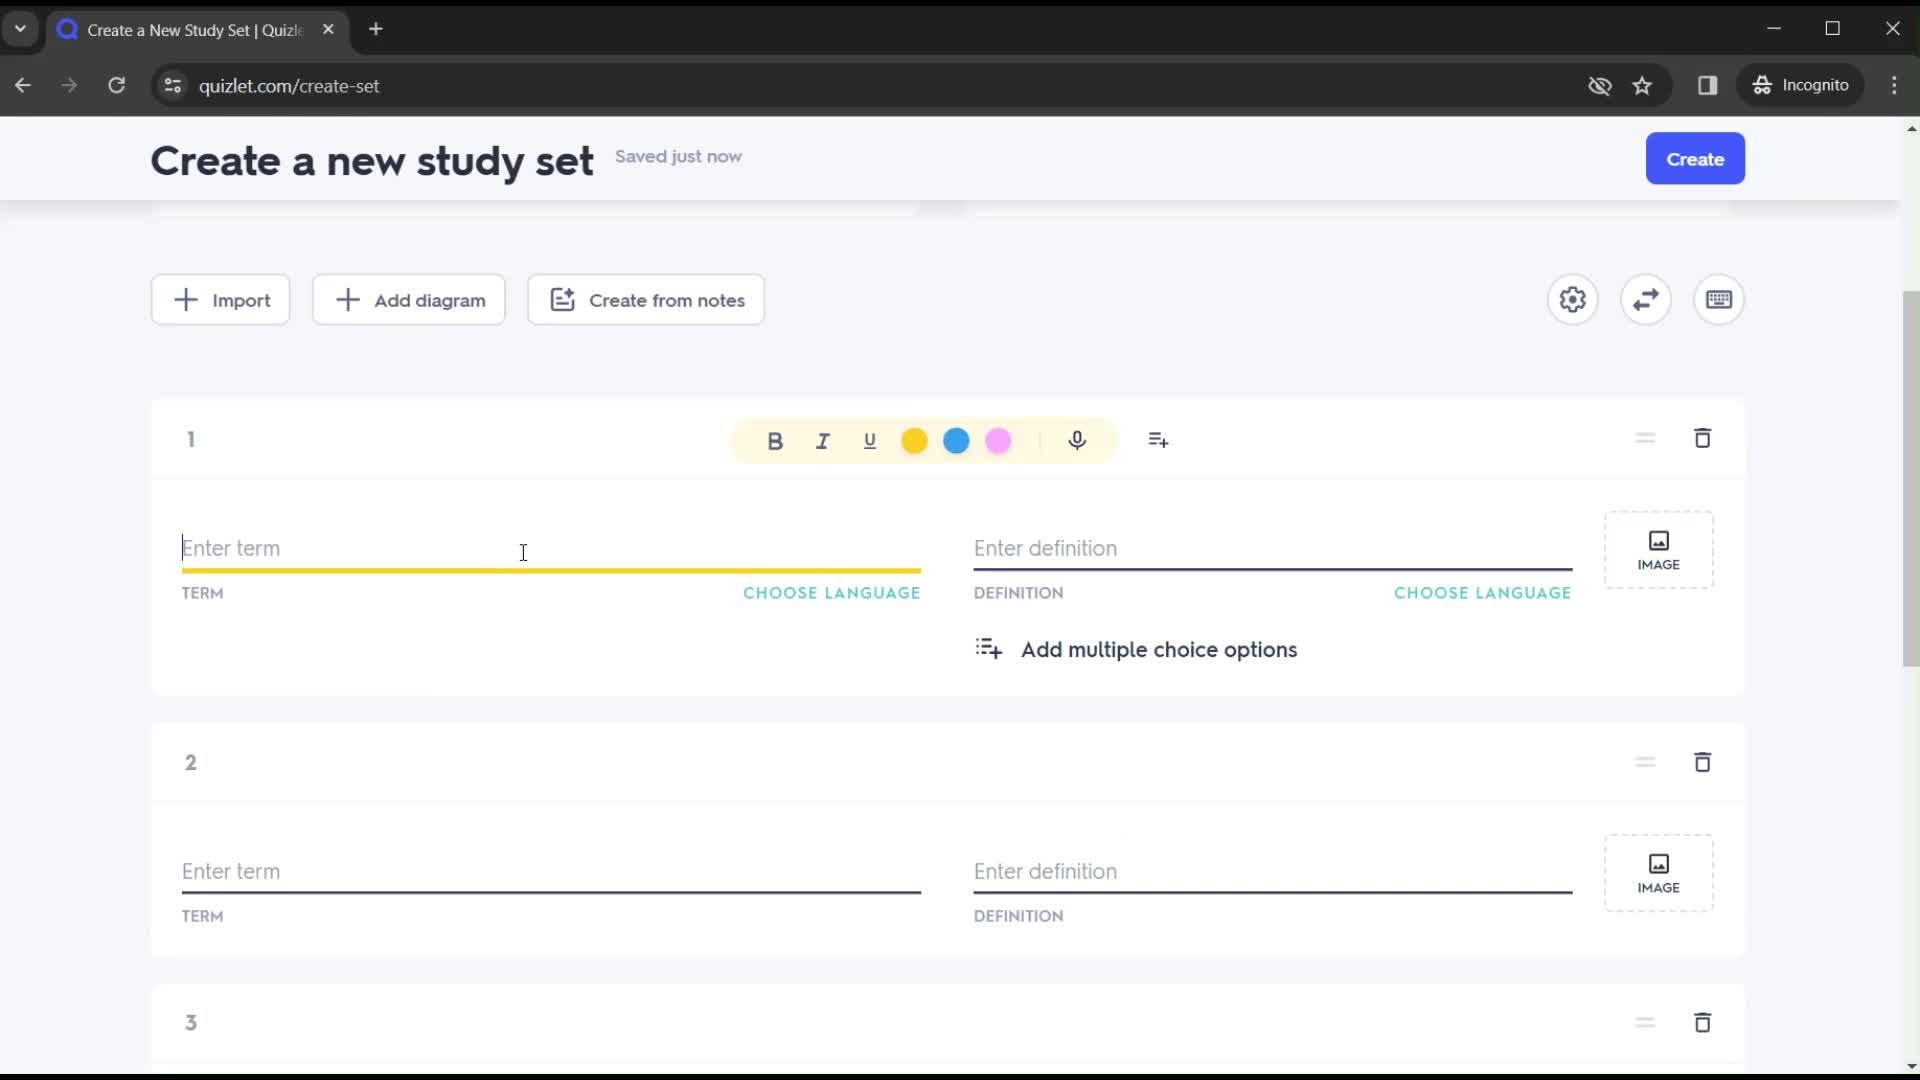This screenshot has width=1920, height=1080.
Task: Click Create to publish study set
Action: click(x=1696, y=158)
